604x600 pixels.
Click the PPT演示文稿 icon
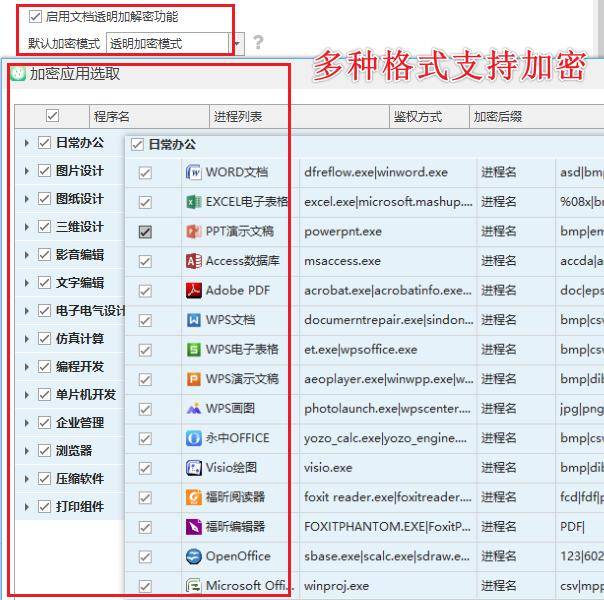193,231
